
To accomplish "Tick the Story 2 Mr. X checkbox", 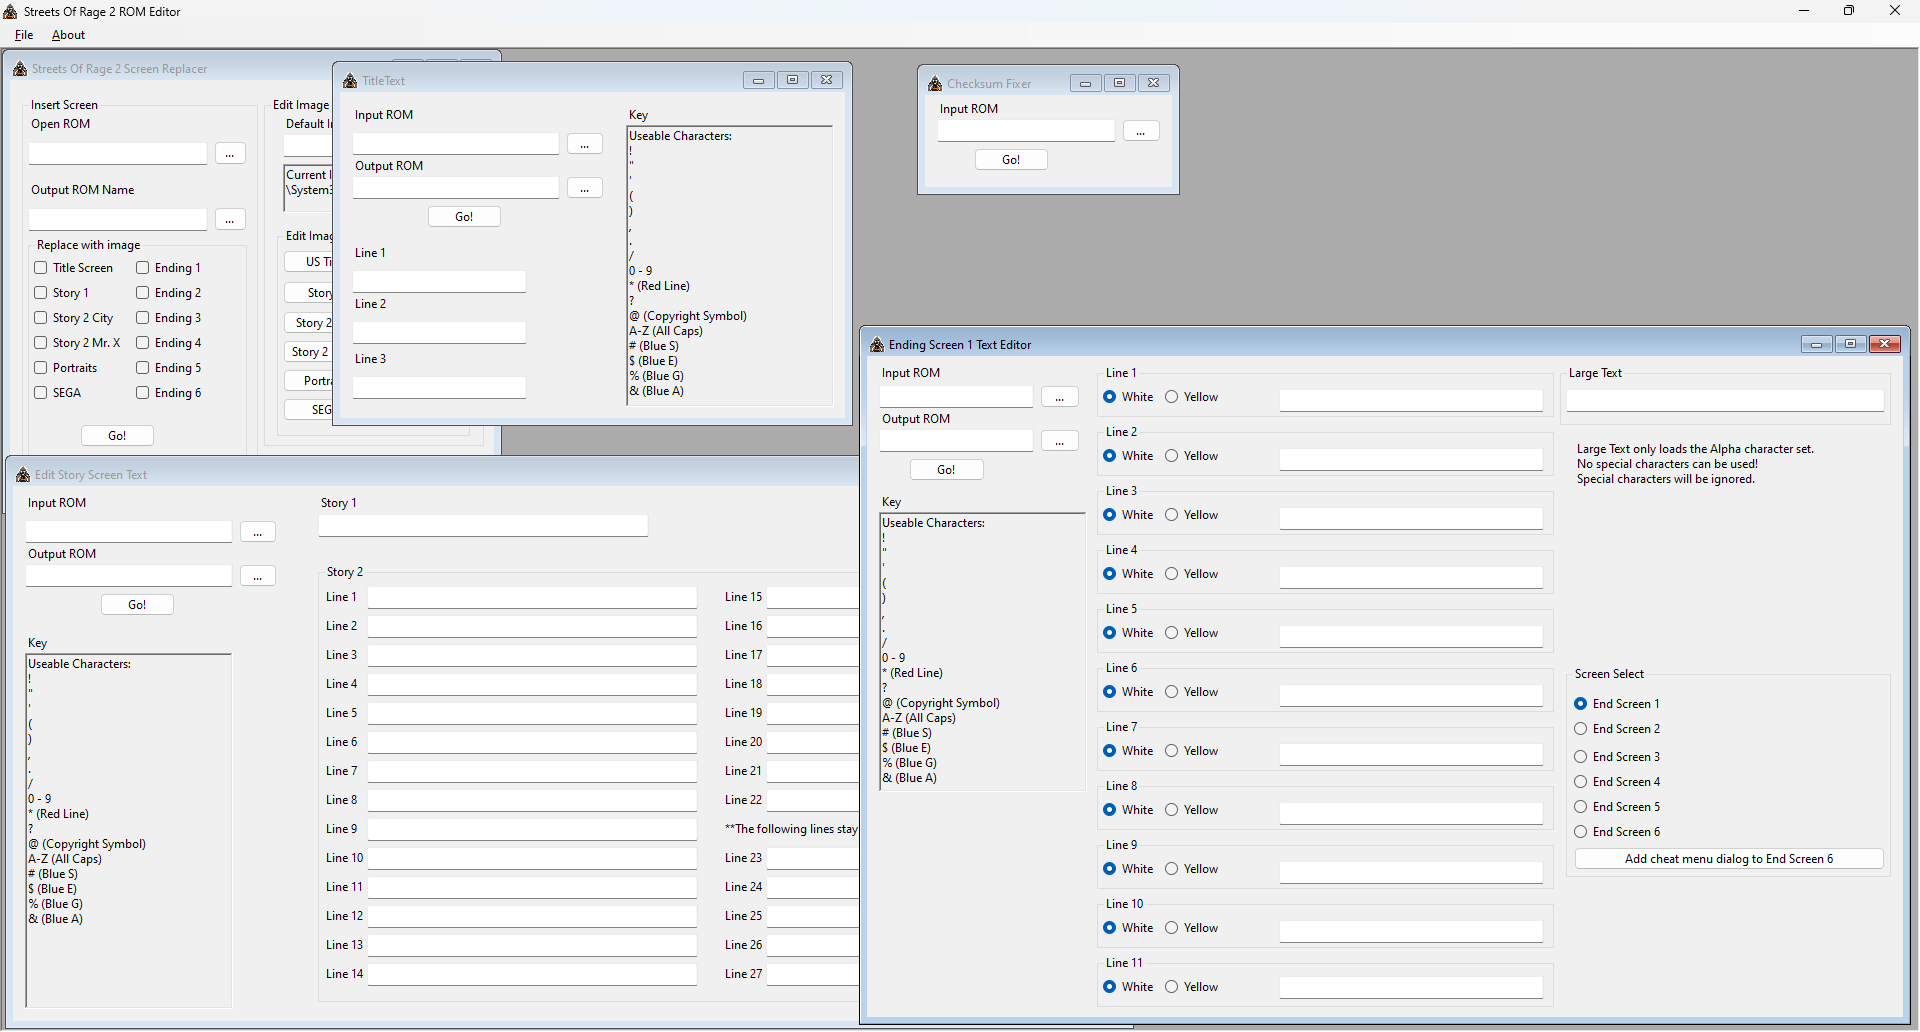I will [41, 343].
